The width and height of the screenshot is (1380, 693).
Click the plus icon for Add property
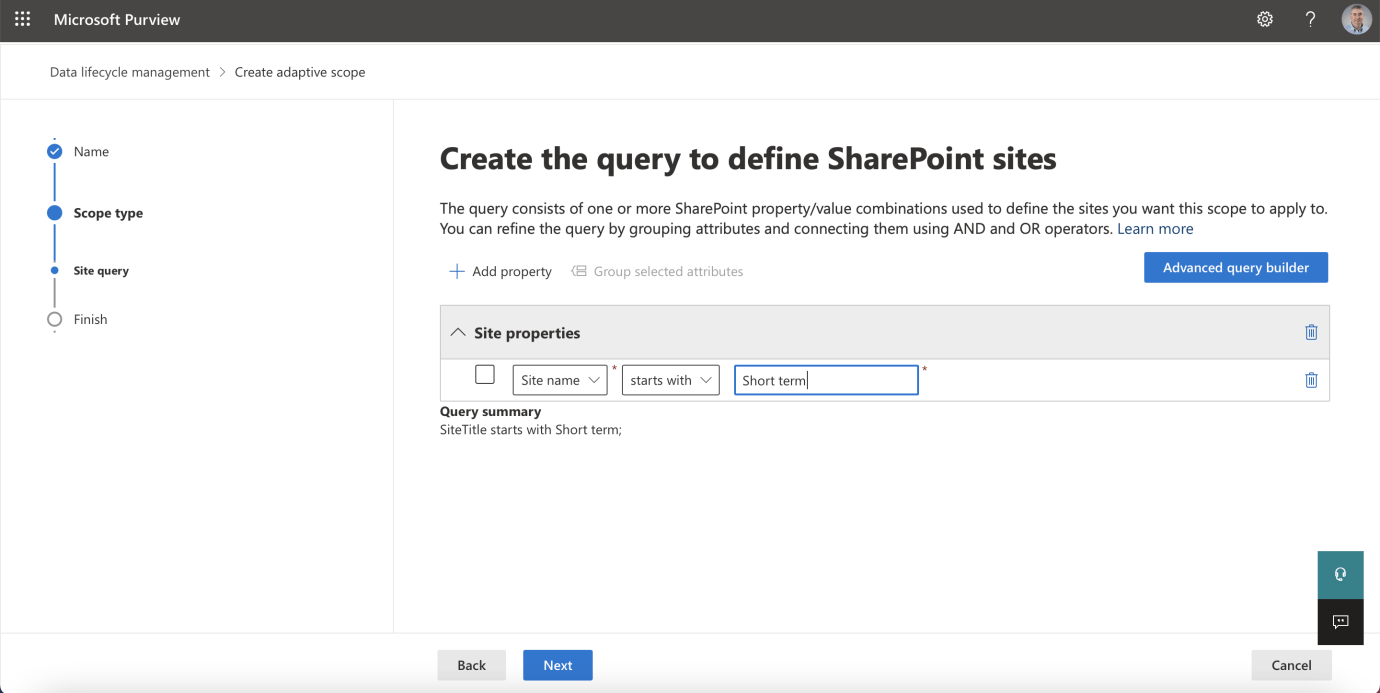click(457, 272)
